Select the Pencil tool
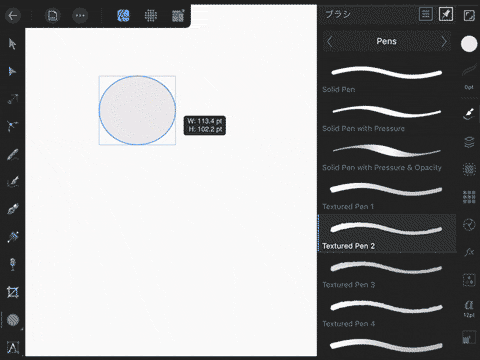The width and height of the screenshot is (480, 360). tap(13, 155)
